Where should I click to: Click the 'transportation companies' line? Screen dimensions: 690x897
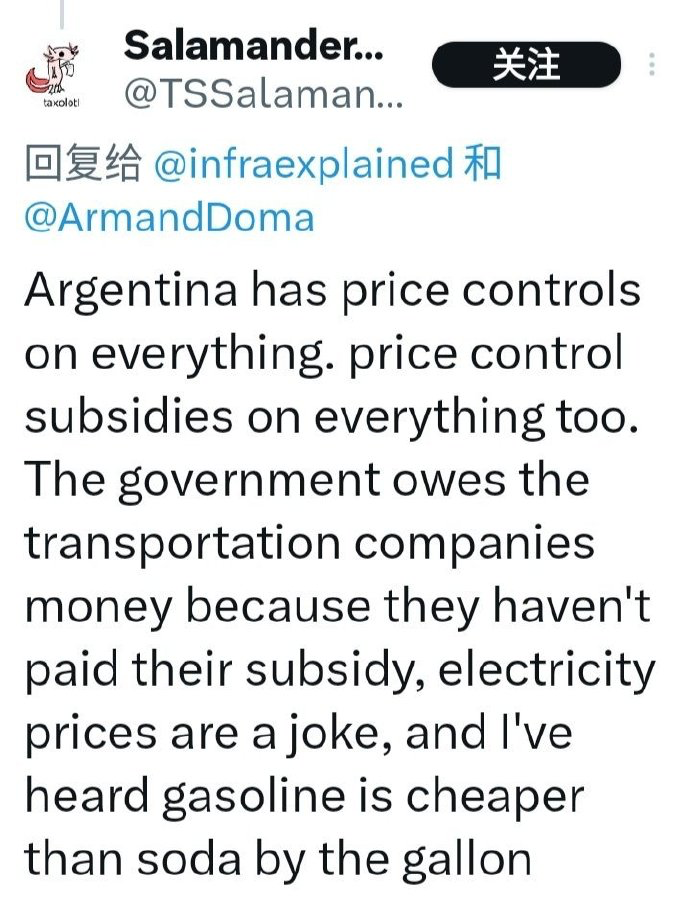[x=310, y=545]
